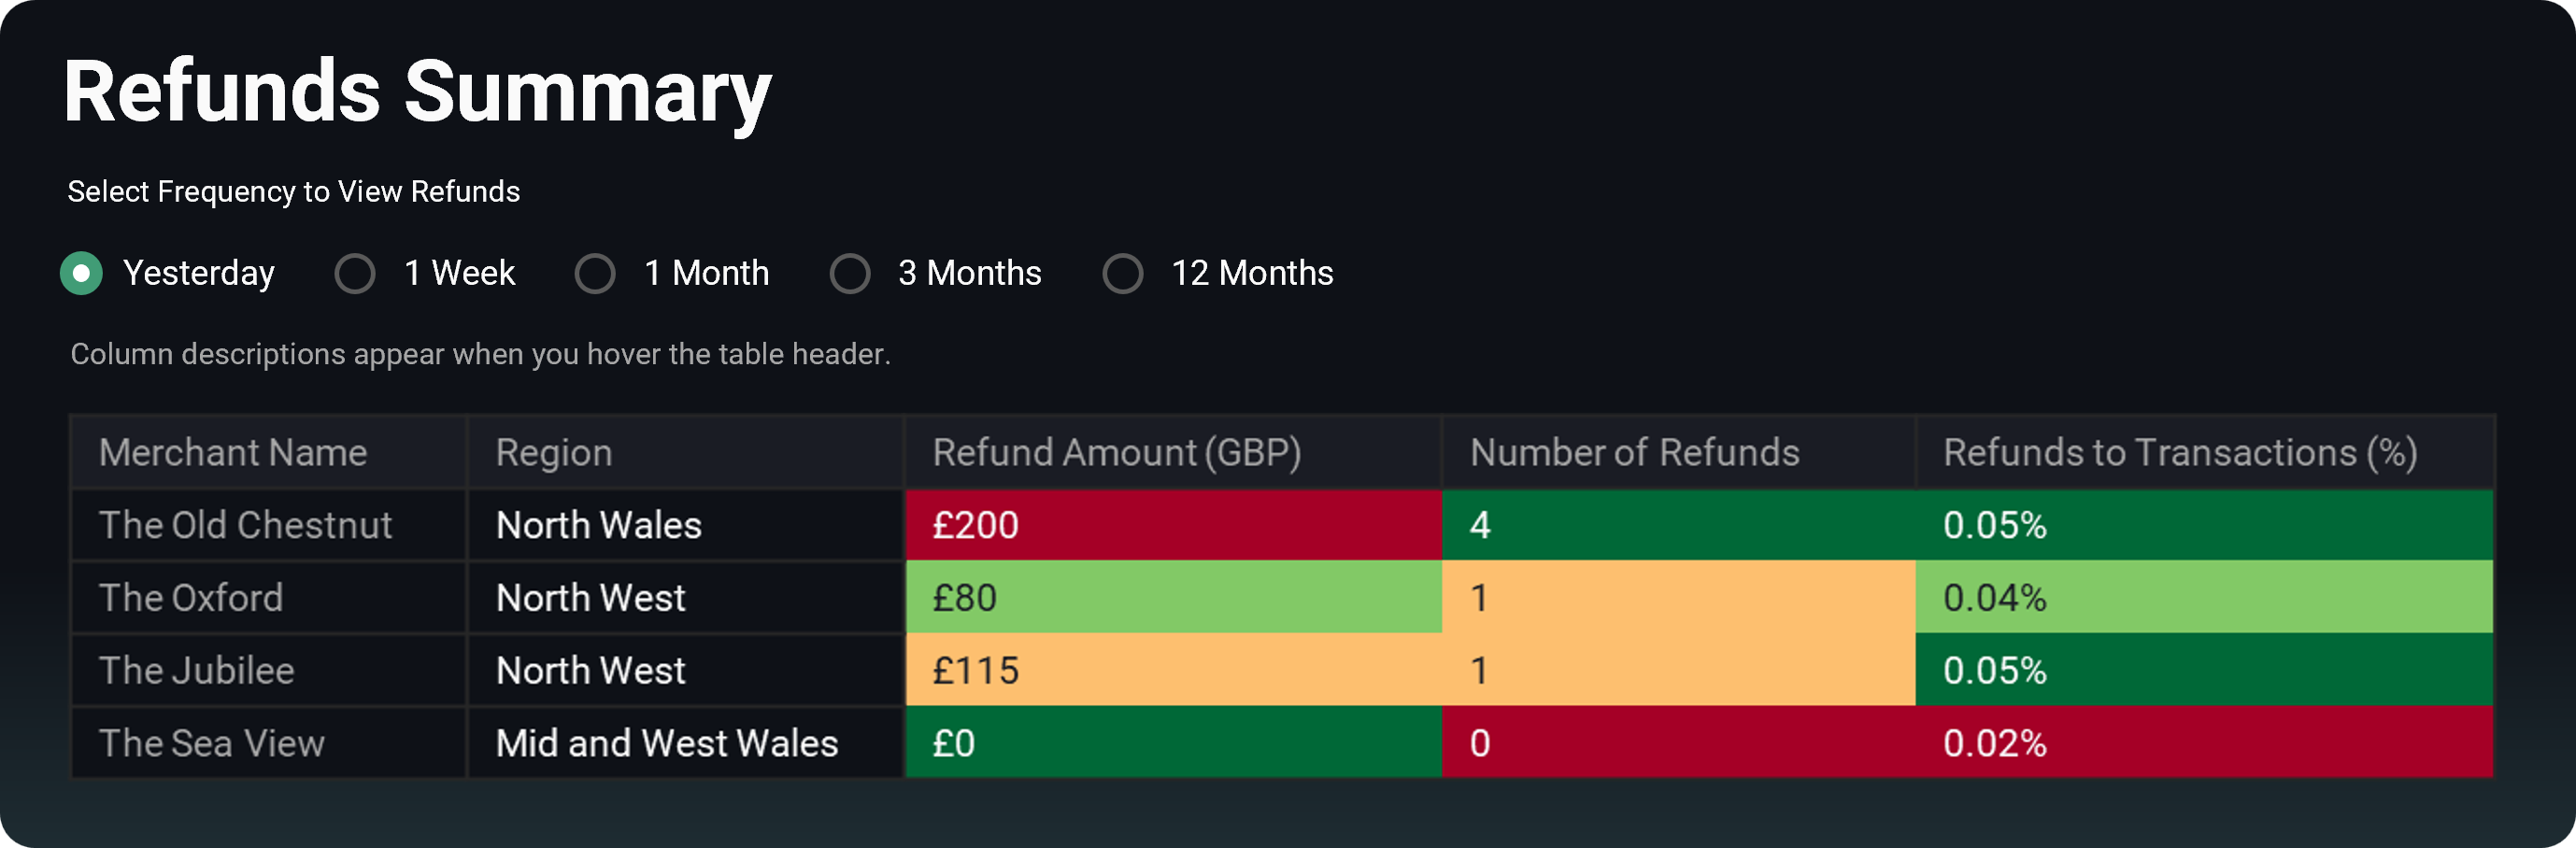Pick the 12 Months radio option
The width and height of the screenshot is (2576, 848).
[1122, 273]
